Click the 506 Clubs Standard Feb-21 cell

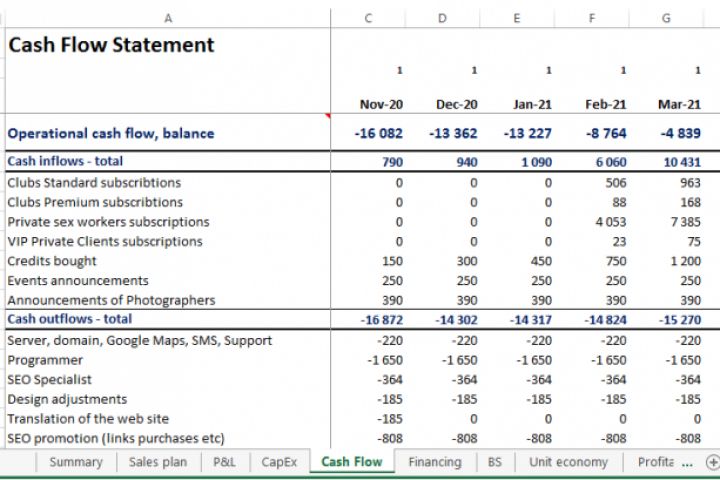point(615,183)
